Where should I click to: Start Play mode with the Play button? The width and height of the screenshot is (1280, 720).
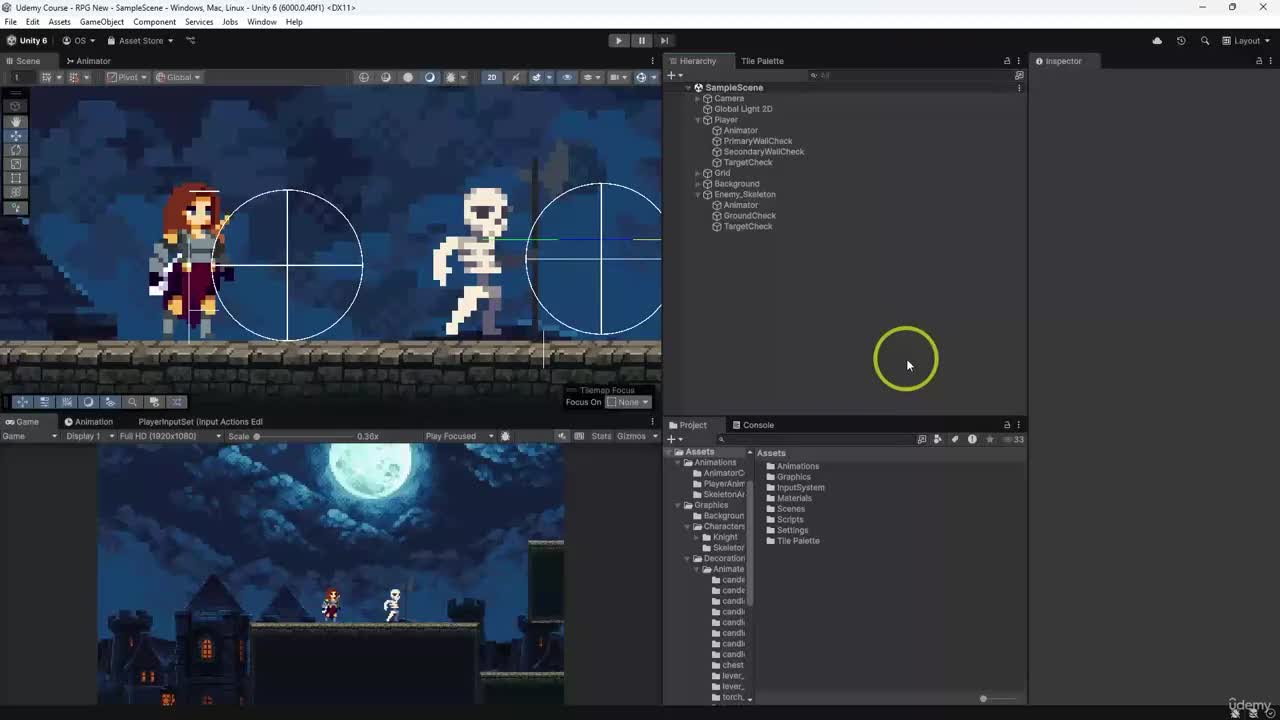tap(619, 41)
